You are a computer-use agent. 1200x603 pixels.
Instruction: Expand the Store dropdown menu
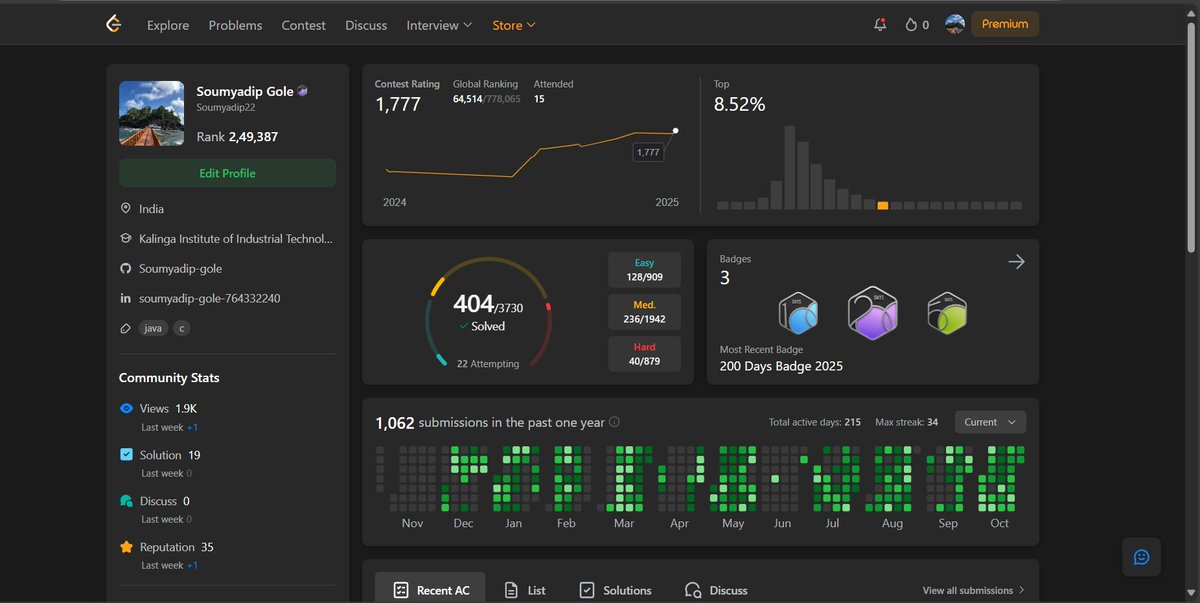tap(514, 25)
